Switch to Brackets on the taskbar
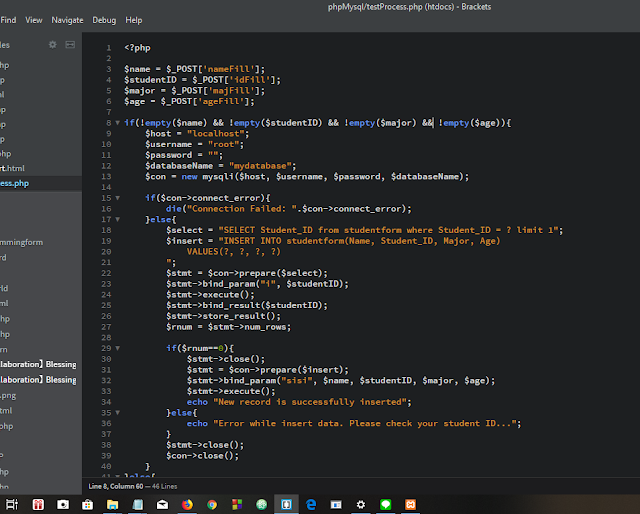640x514 pixels. click(286, 505)
